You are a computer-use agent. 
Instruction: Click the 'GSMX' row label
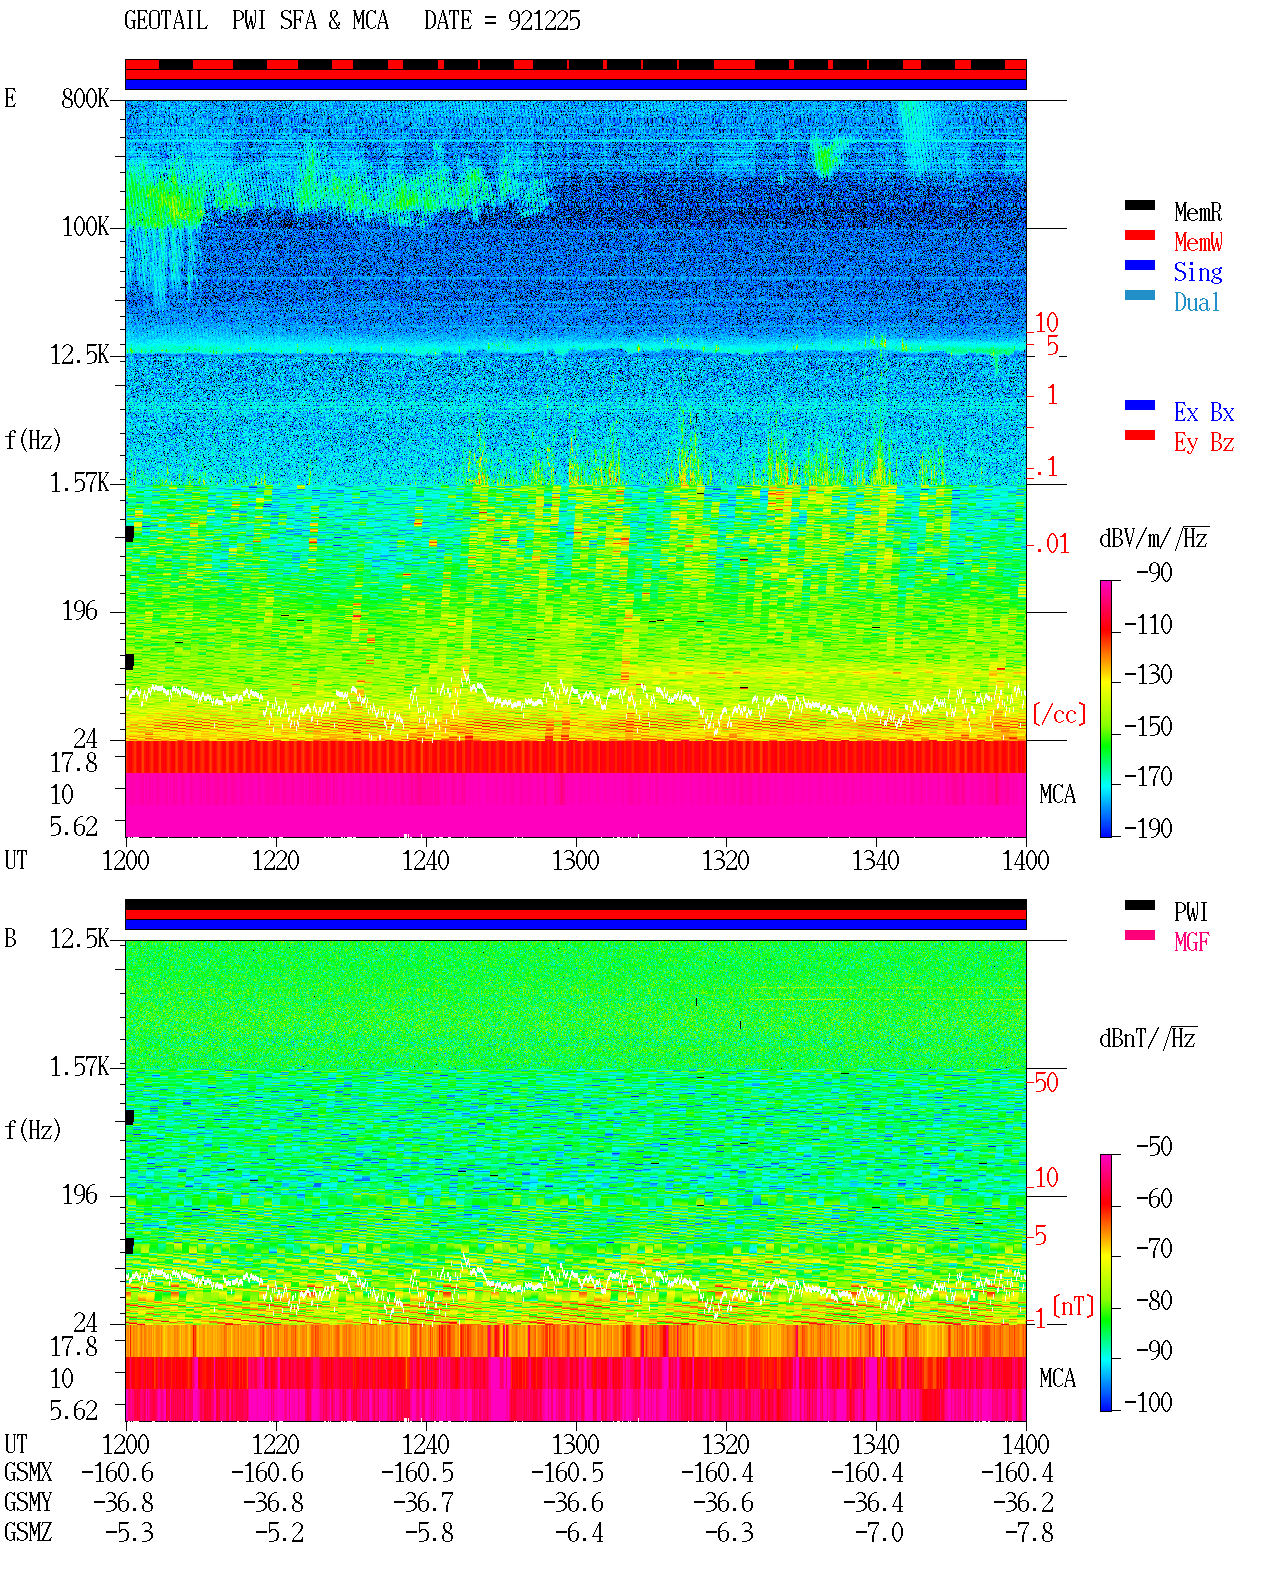coord(28,1473)
